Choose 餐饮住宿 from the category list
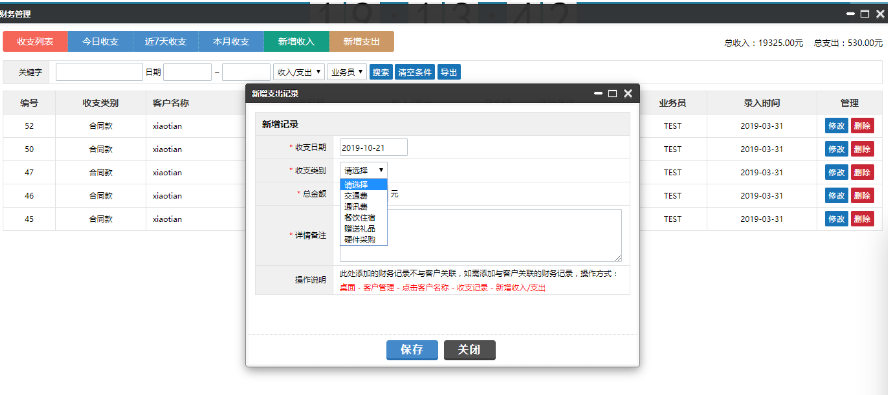 (364, 217)
